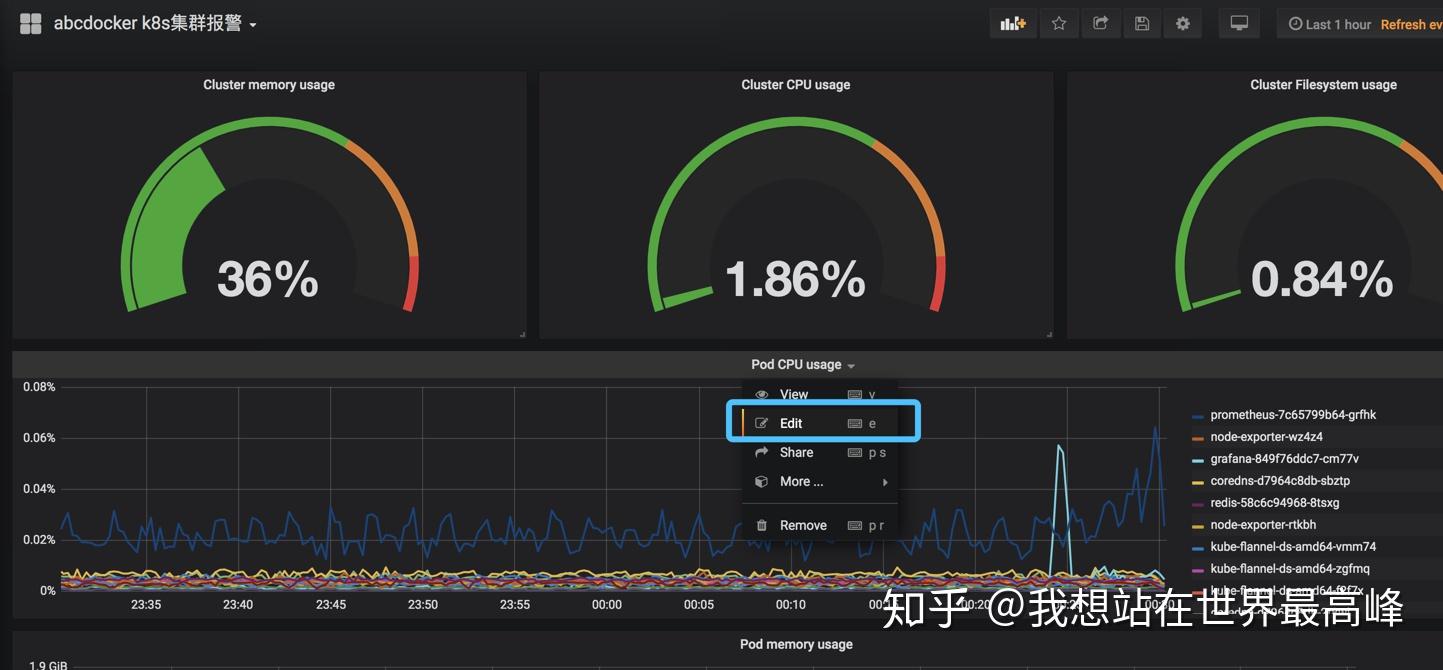The image size is (1443, 670).
Task: Choose Remove from the panel menu
Action: [x=803, y=524]
